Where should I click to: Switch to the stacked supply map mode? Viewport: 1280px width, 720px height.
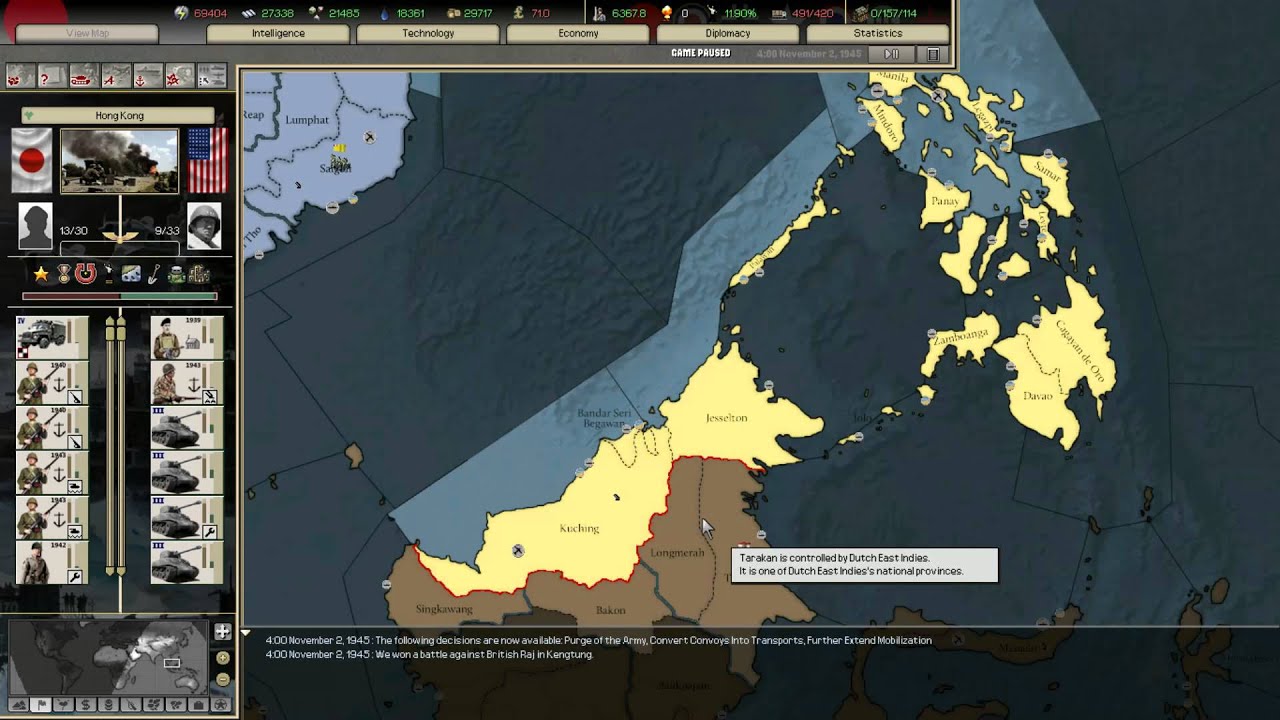coord(108,705)
